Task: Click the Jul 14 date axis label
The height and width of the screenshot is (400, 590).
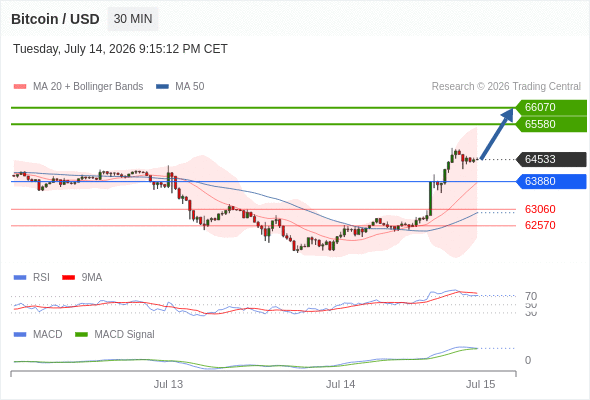Action: coord(341,385)
